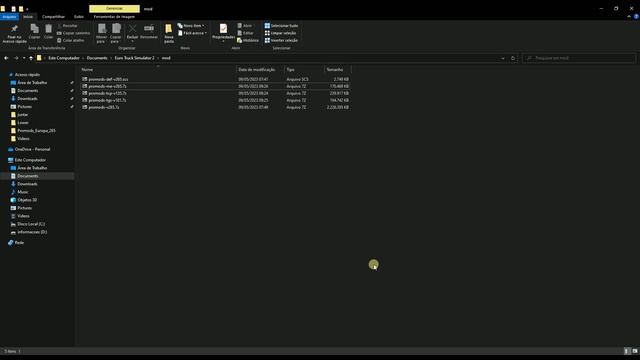This screenshot has height=360, width=640.
Task: Click Este Computador in the address bar
Action: click(64, 58)
